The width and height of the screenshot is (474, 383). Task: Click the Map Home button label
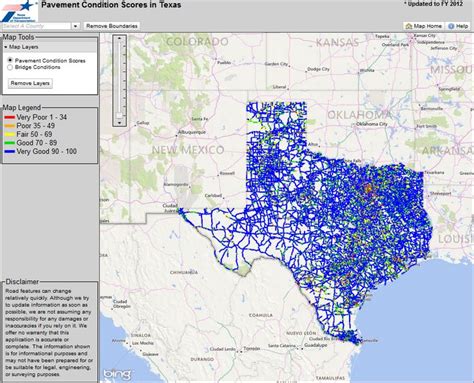point(428,26)
